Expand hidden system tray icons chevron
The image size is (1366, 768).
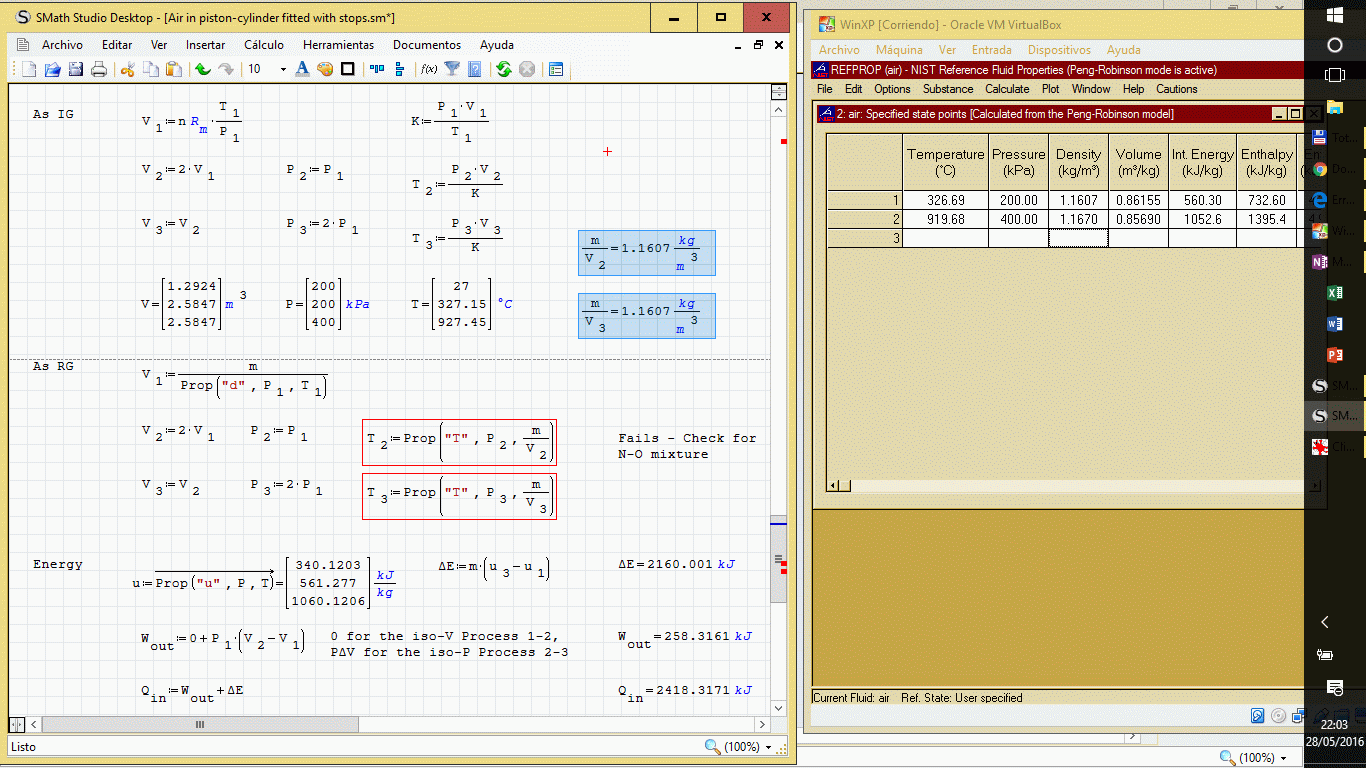[1325, 622]
